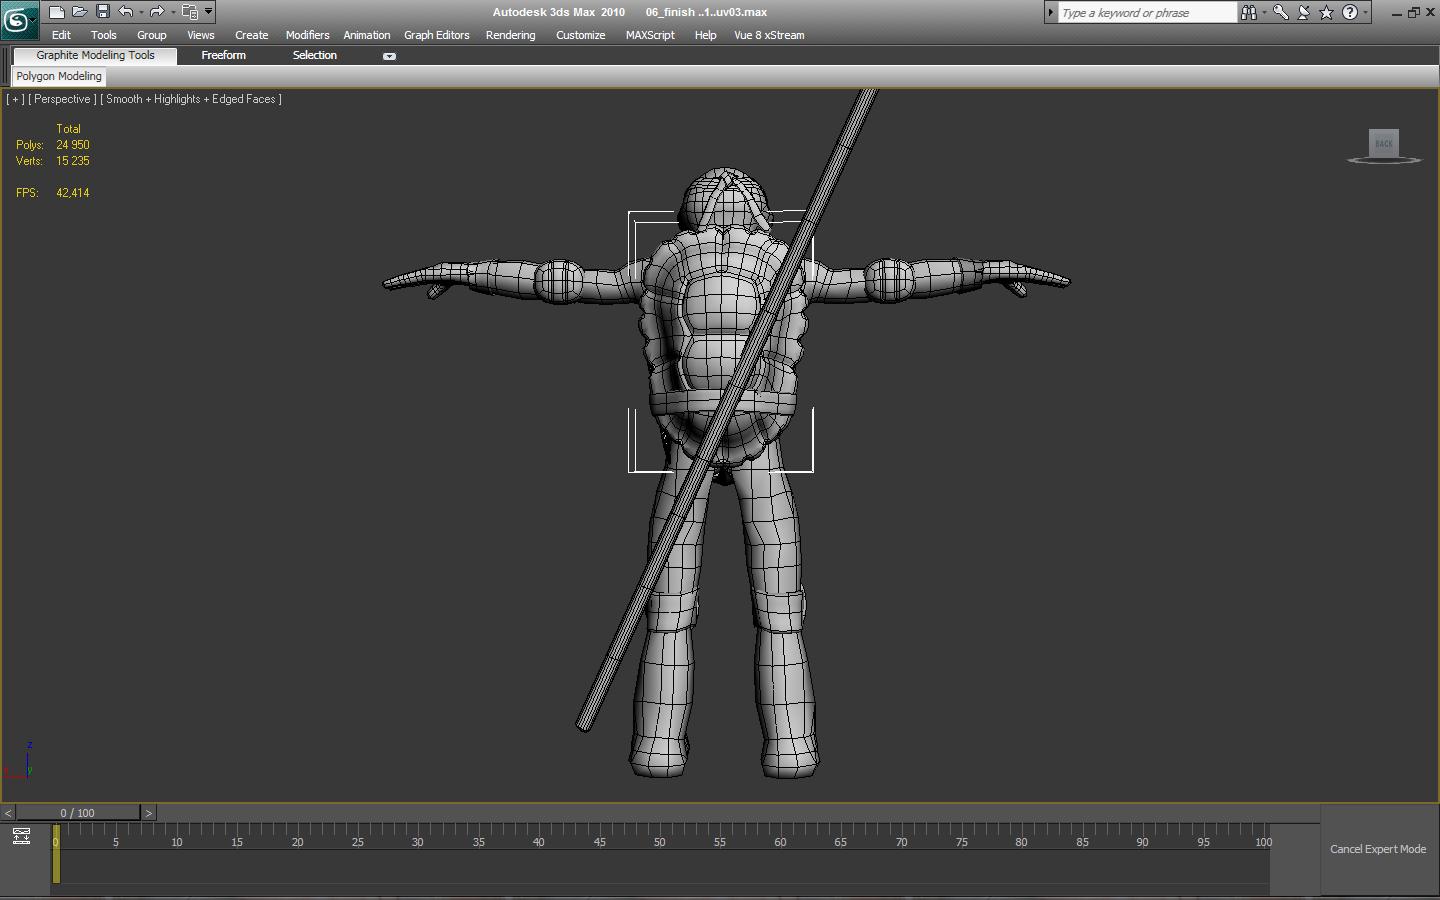Open Subscription Center key icon
The width and height of the screenshot is (1440, 900).
(1281, 12)
